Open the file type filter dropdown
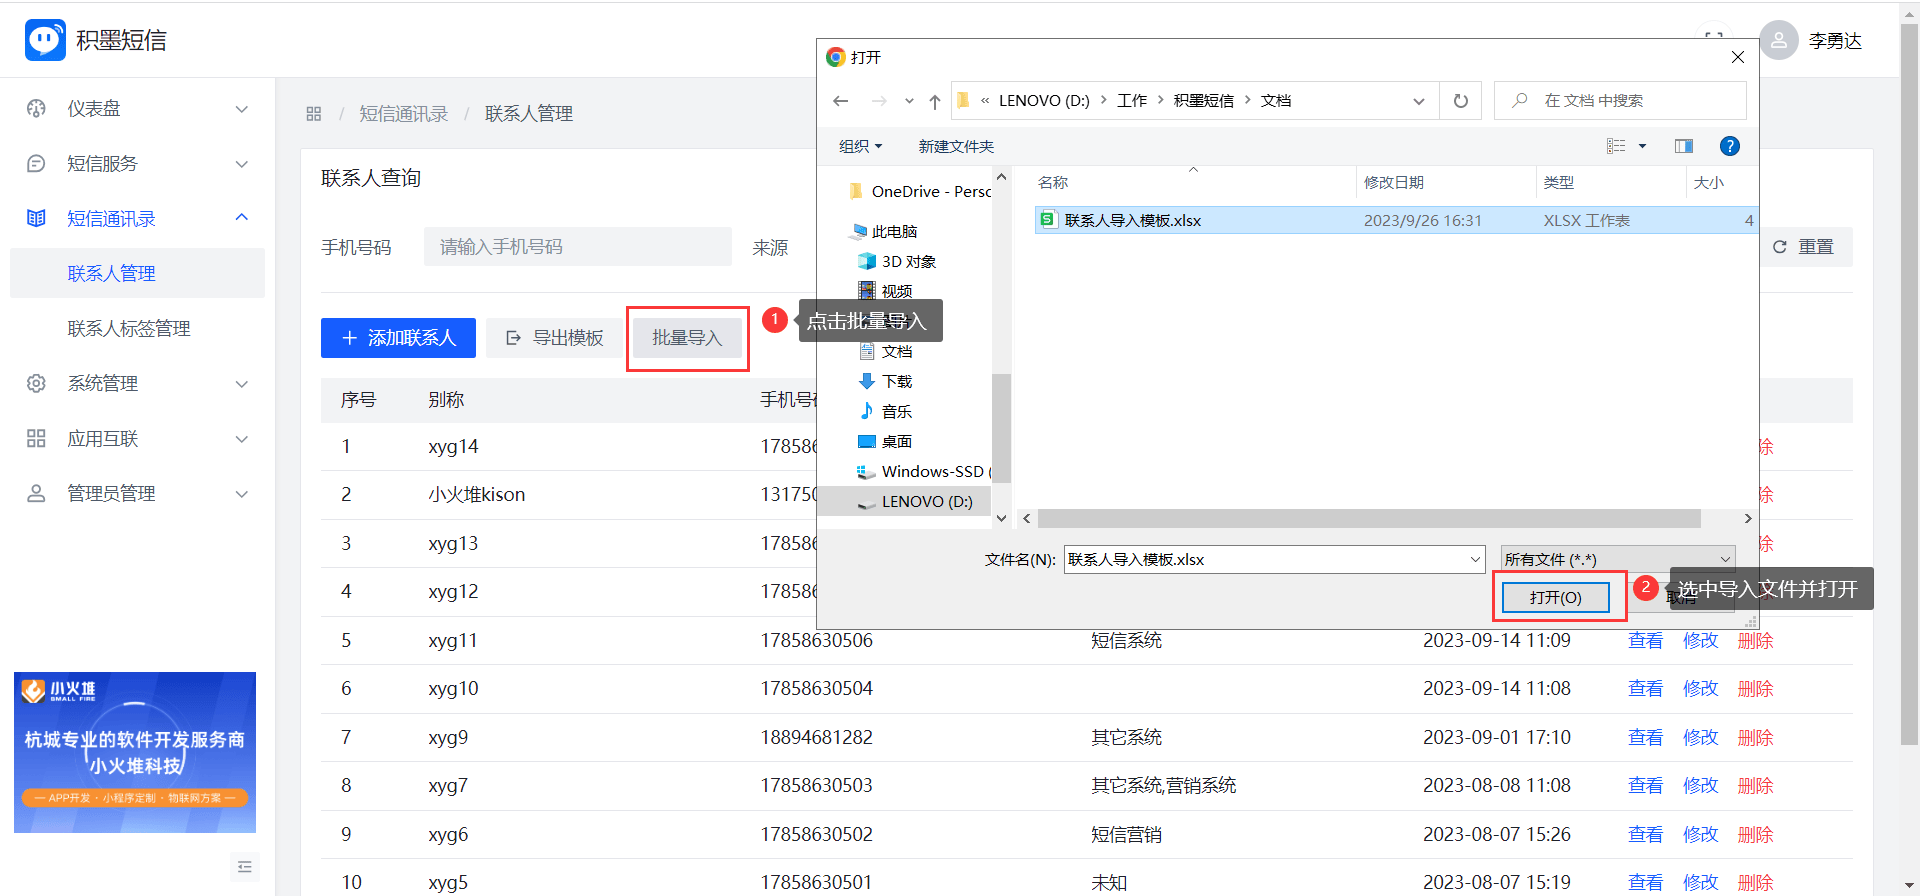1920x896 pixels. 1617,559
